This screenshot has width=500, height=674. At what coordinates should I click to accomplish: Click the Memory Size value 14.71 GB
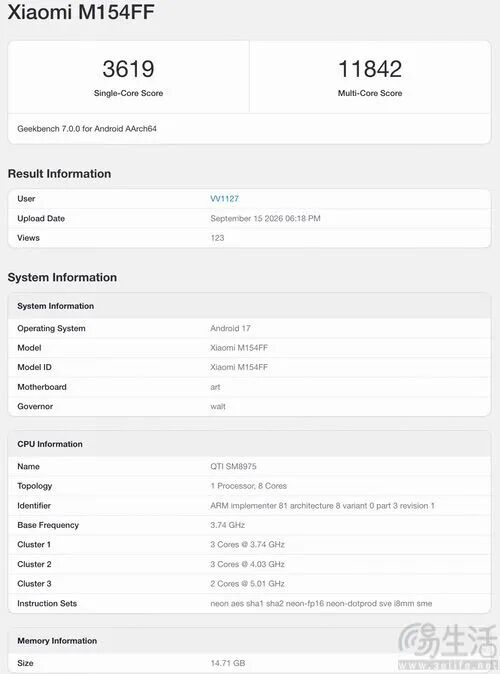[x=227, y=663]
